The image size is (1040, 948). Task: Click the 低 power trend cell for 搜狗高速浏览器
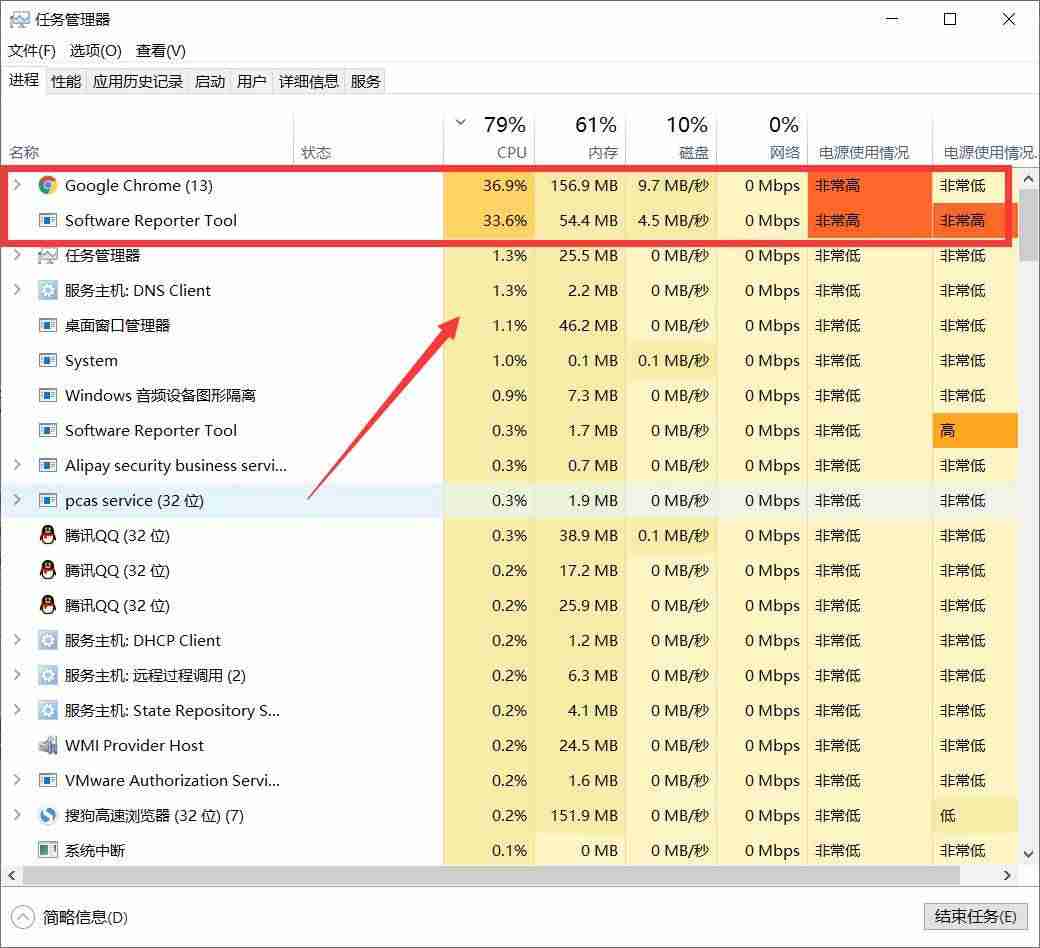(x=975, y=815)
